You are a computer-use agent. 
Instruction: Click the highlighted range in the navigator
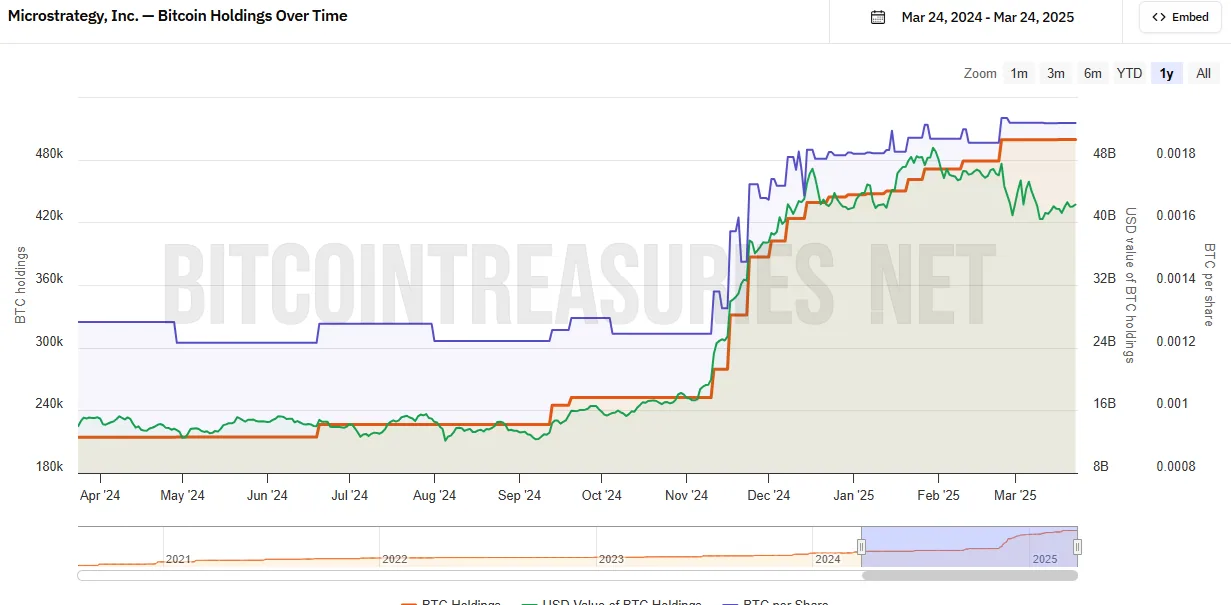969,546
